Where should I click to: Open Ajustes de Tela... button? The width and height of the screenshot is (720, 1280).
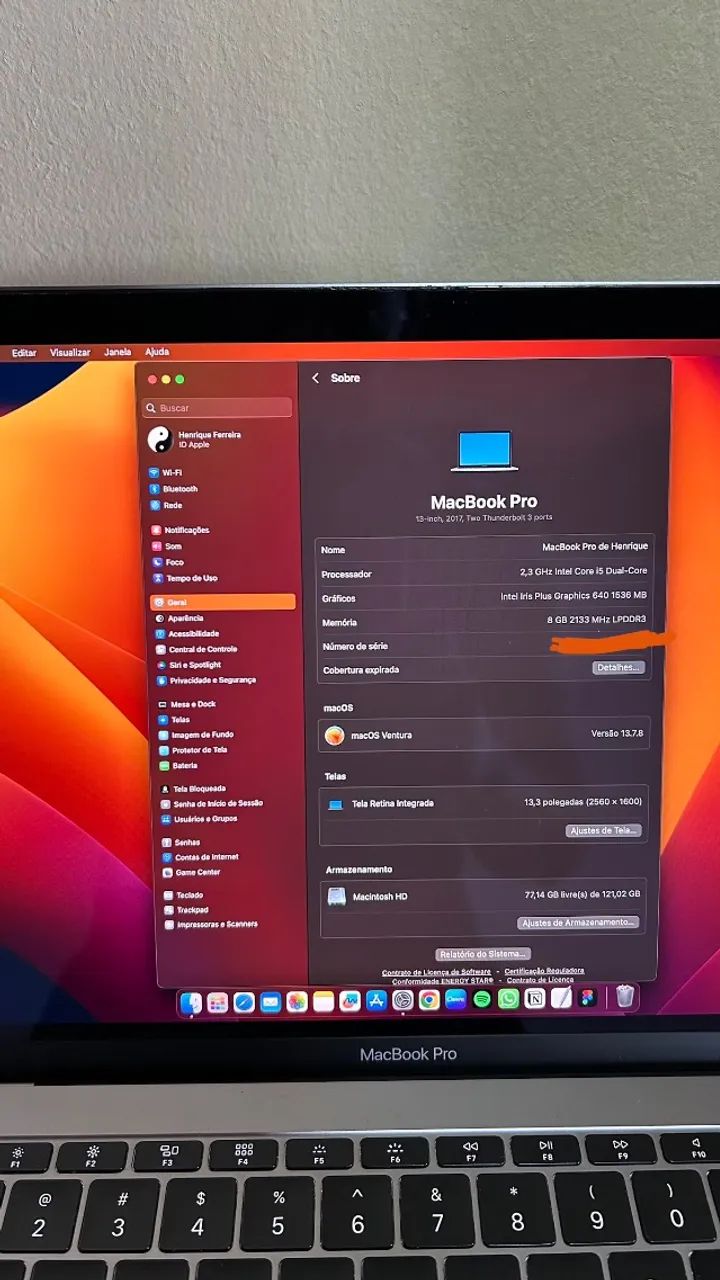click(x=604, y=831)
